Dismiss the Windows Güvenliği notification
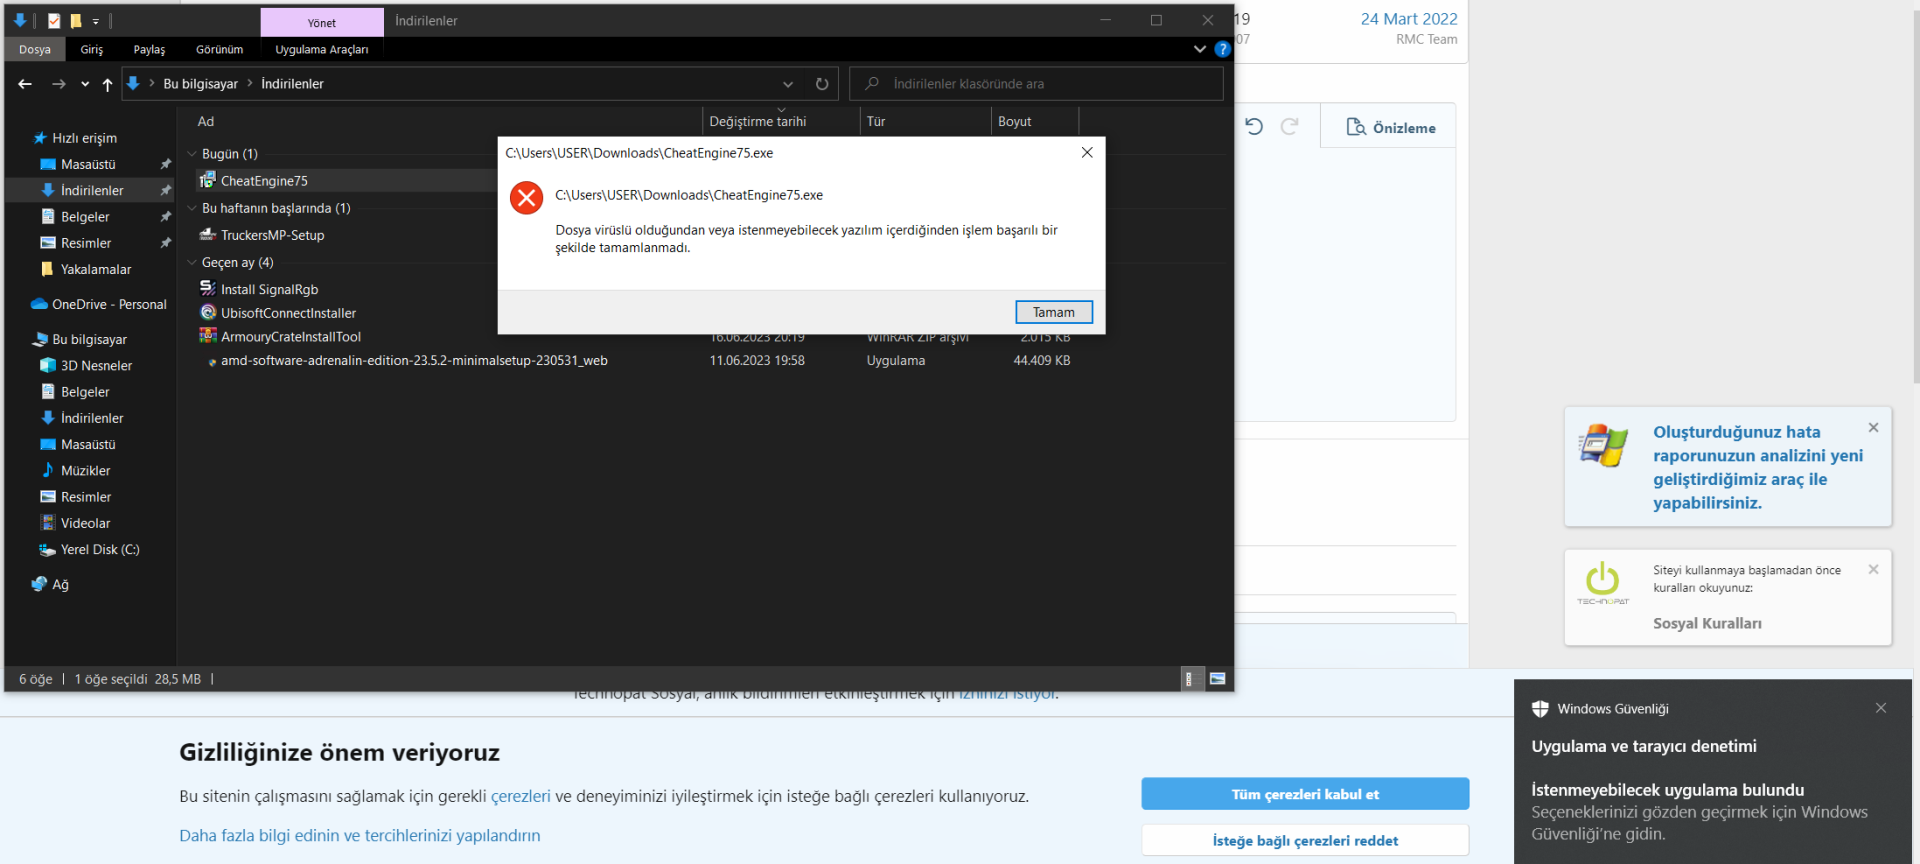Image resolution: width=1920 pixels, height=864 pixels. pos(1881,708)
